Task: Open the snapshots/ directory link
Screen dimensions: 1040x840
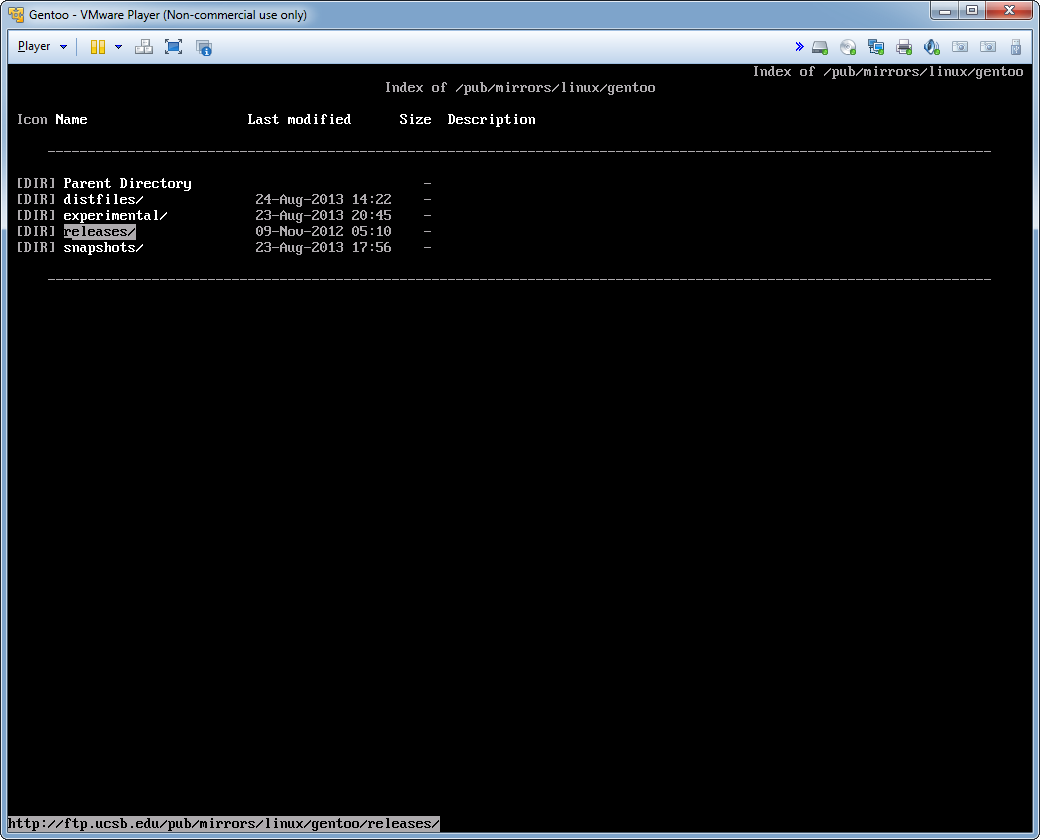Action: (x=103, y=247)
